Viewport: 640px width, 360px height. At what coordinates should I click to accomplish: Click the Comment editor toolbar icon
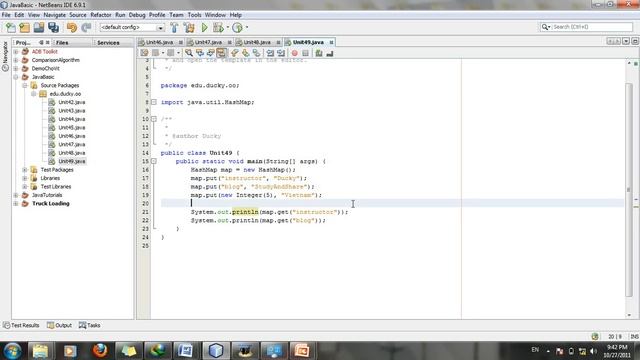[319, 53]
